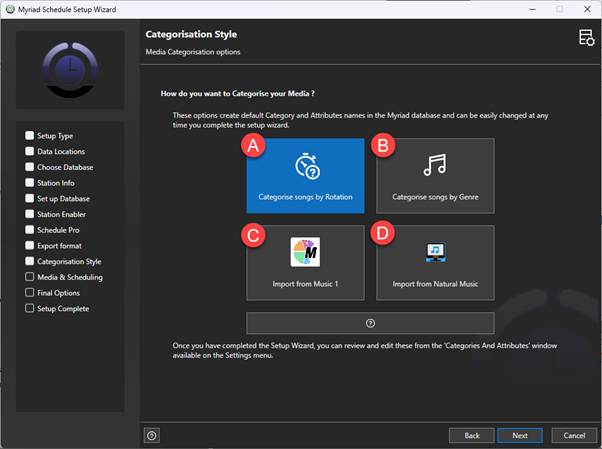The image size is (602, 449).
Task: Click the 'Media & Scheduling' step label
Action: click(70, 277)
